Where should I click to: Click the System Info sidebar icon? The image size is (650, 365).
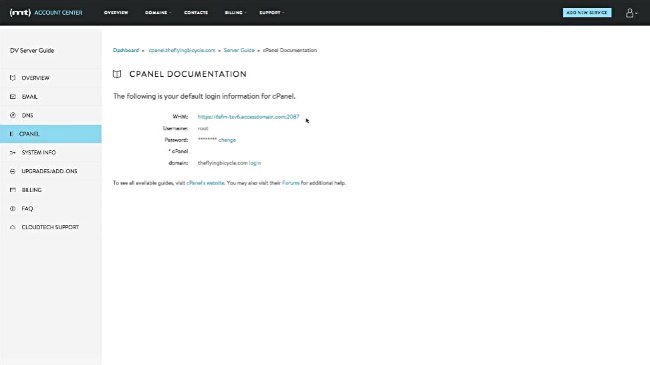pos(13,152)
